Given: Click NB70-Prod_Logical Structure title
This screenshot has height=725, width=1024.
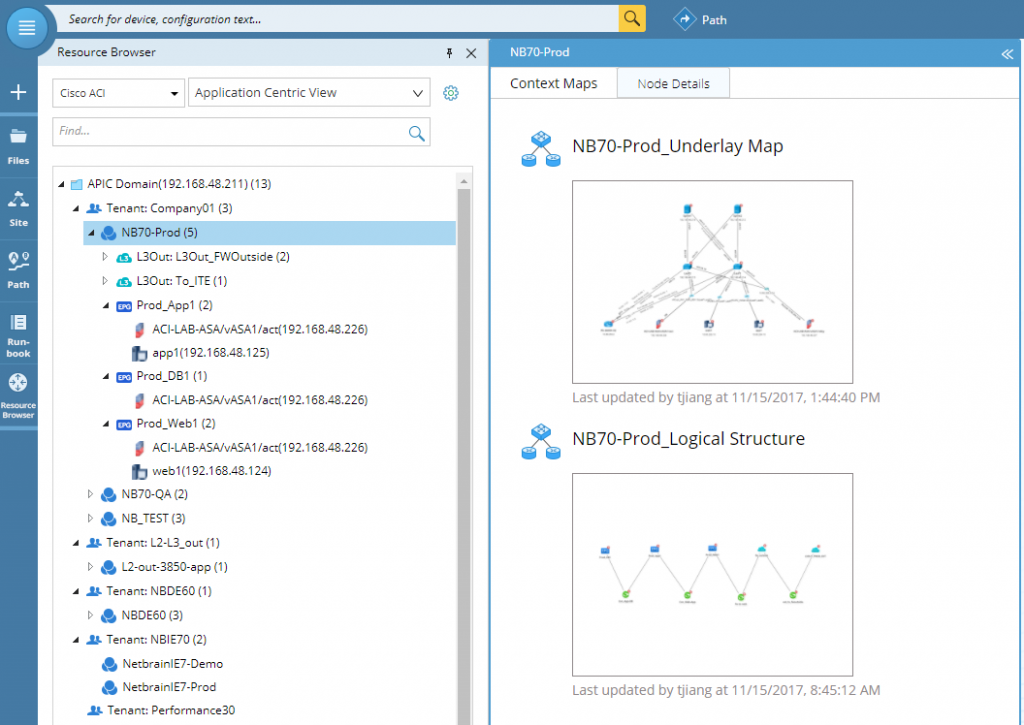Looking at the screenshot, I should [x=688, y=439].
